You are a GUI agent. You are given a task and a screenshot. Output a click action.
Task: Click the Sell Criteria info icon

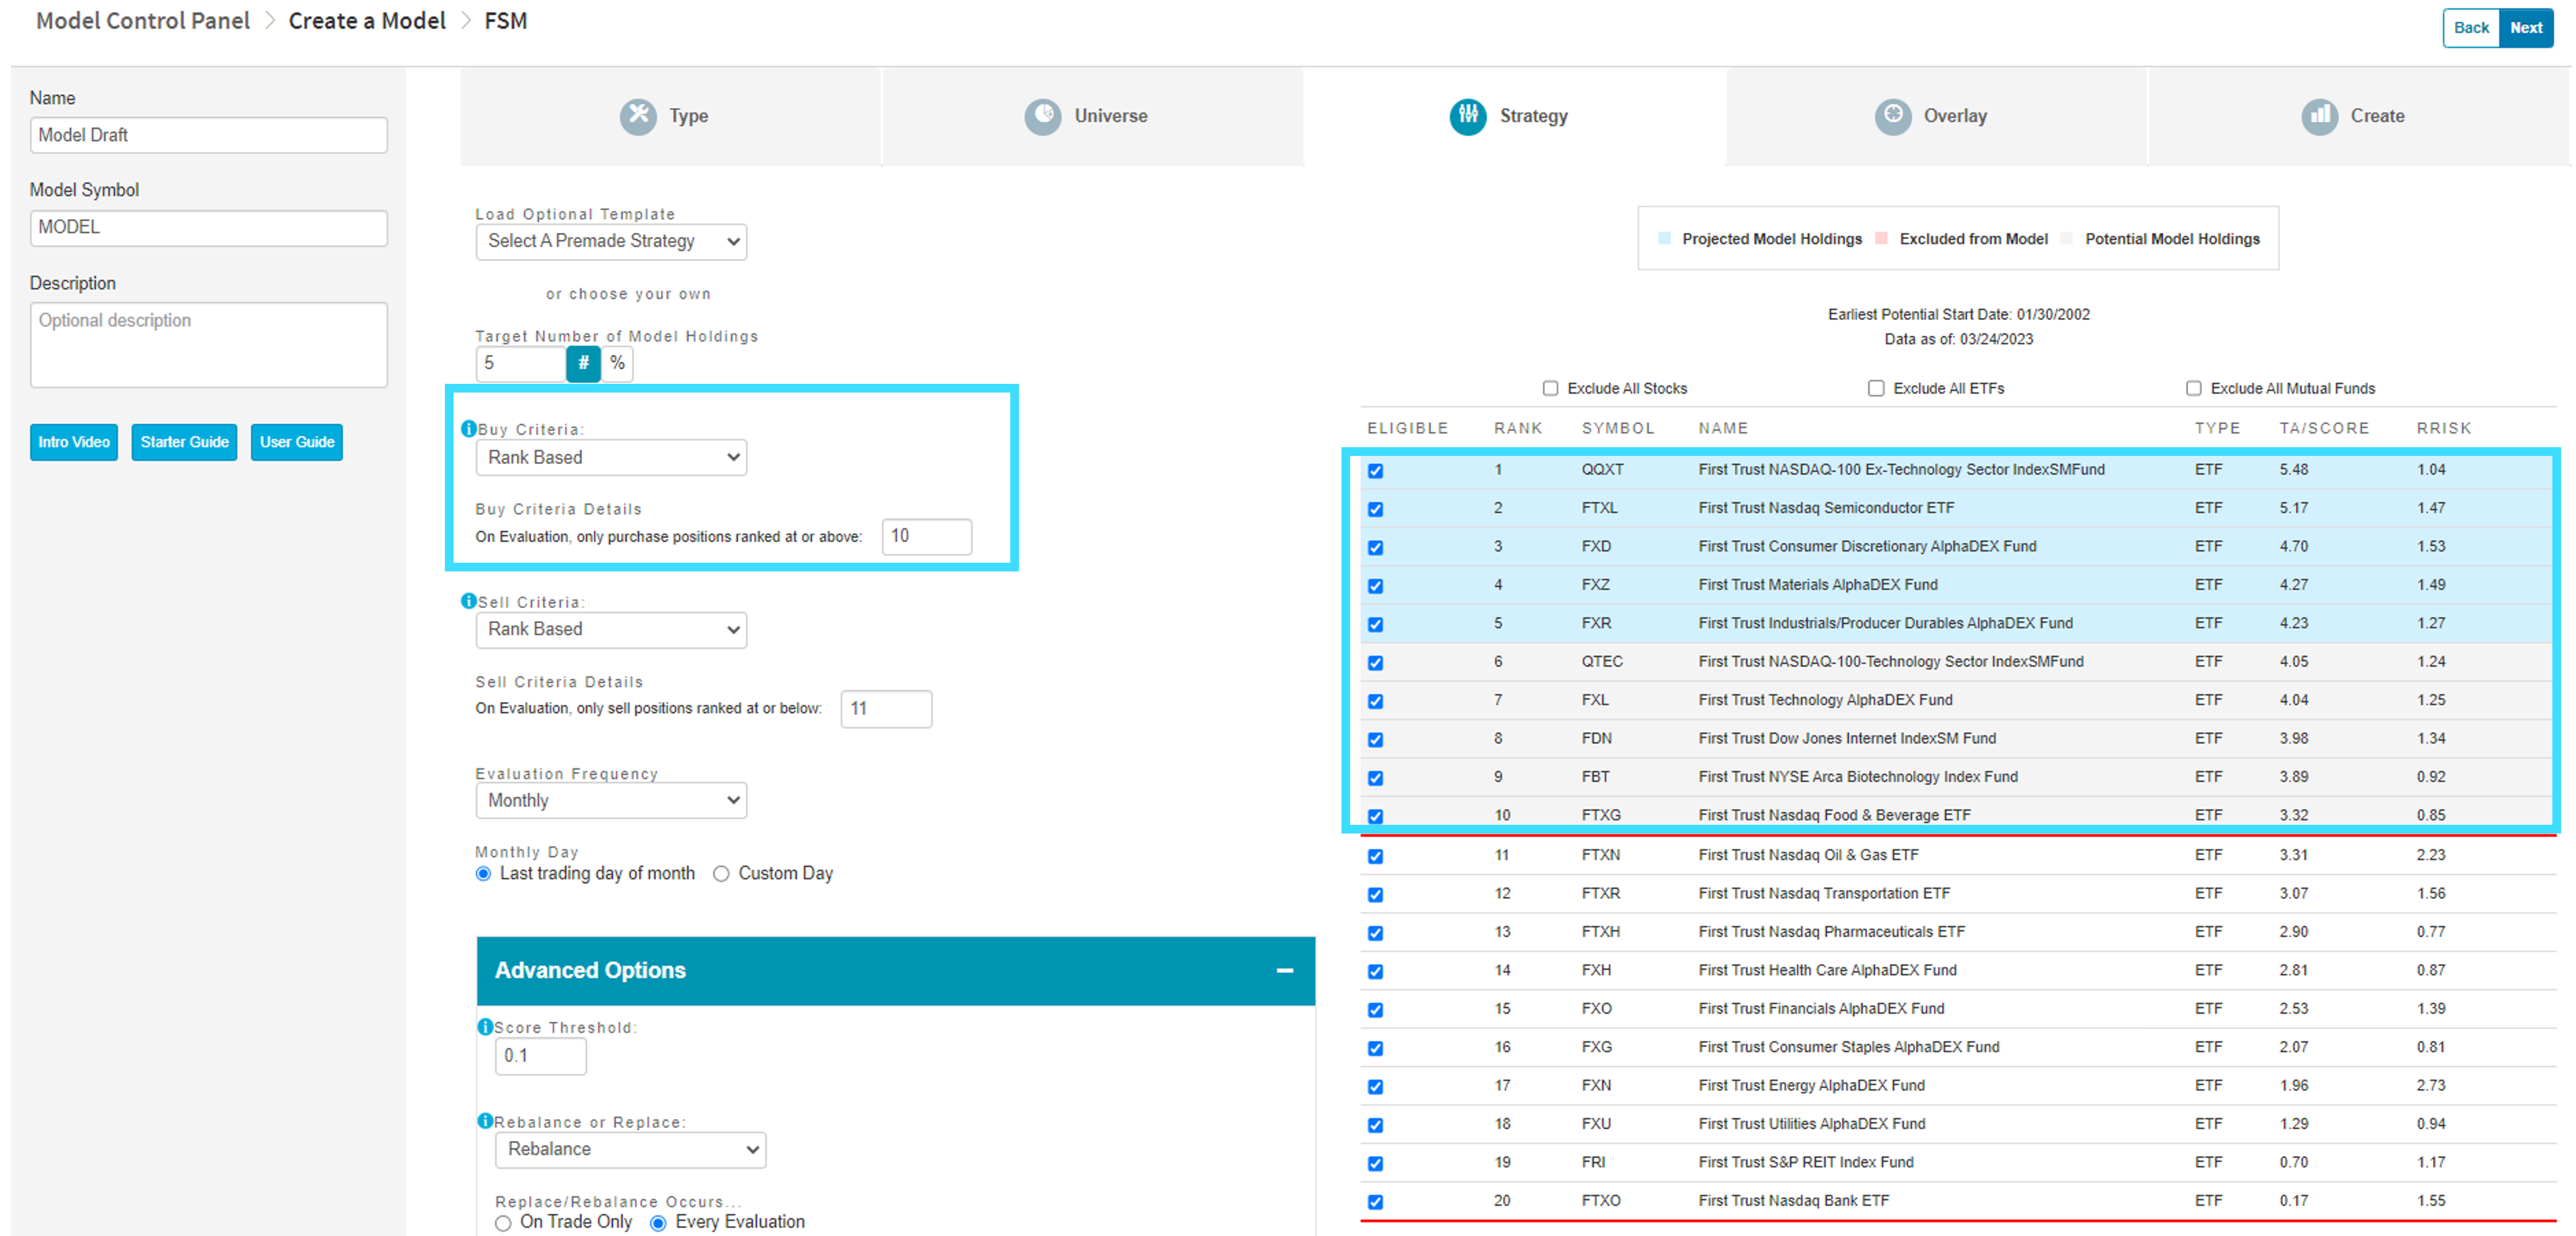468,601
